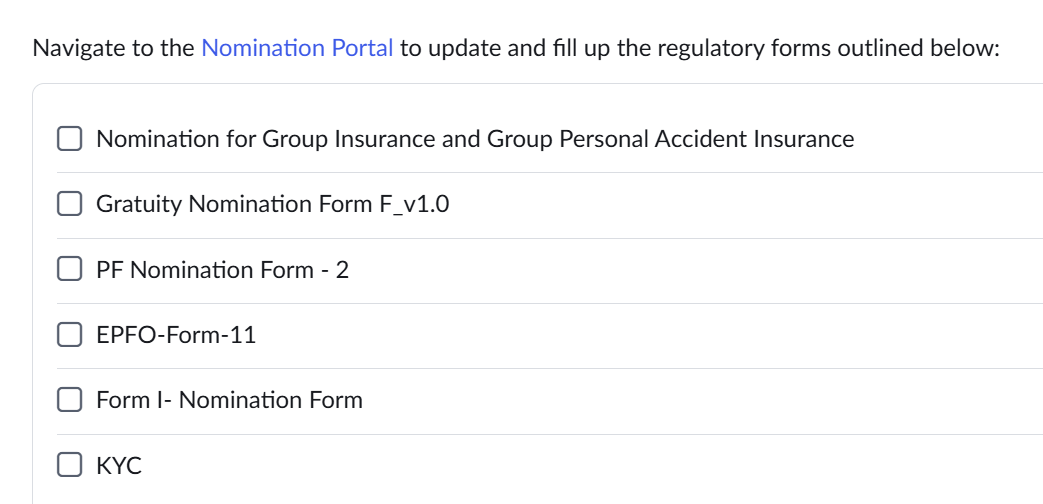Viewport: 1043px width, 504px height.
Task: Click the 'Form I- Nomination Form' label
Action: click(x=229, y=400)
